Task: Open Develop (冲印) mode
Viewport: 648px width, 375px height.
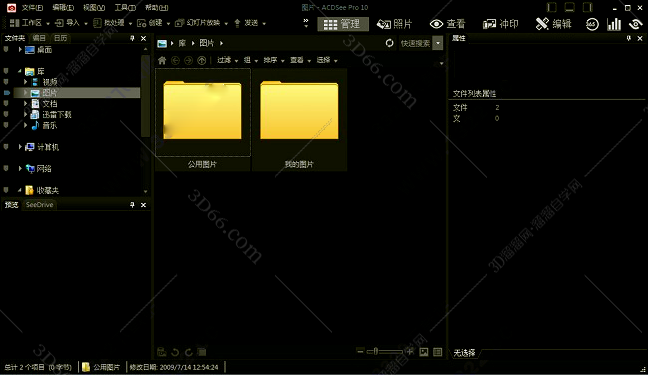Action: tap(500, 24)
